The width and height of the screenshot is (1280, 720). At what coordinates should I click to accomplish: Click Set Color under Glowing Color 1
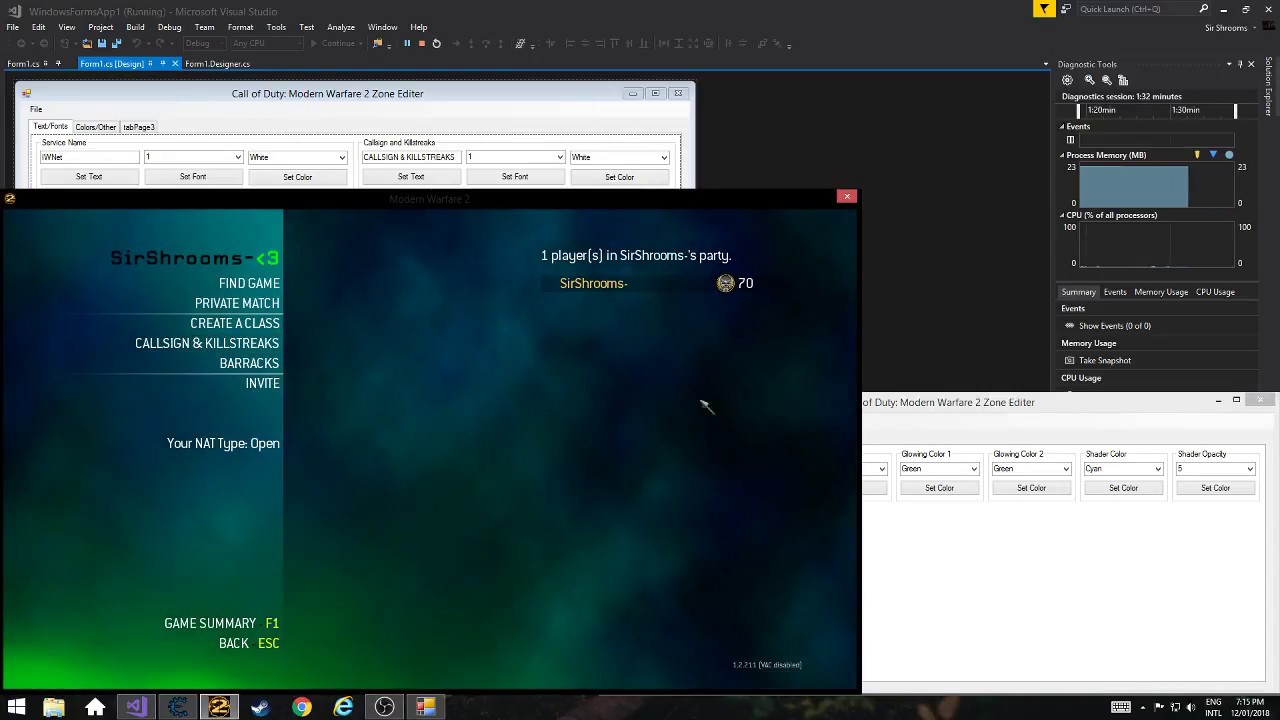(939, 488)
